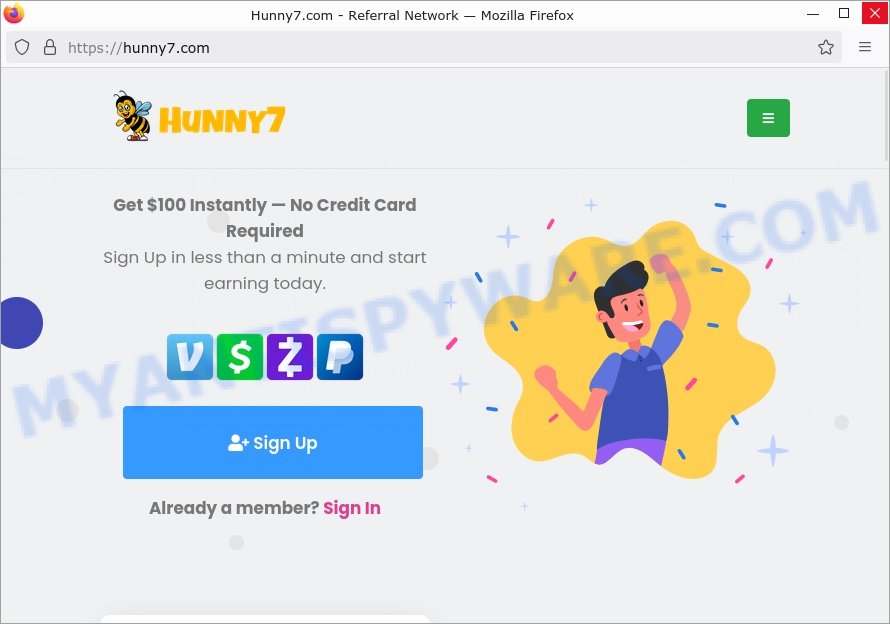Viewport: 890px width, 624px height.
Task: Click the Hunny7 bee mascot logo
Action: [133, 116]
